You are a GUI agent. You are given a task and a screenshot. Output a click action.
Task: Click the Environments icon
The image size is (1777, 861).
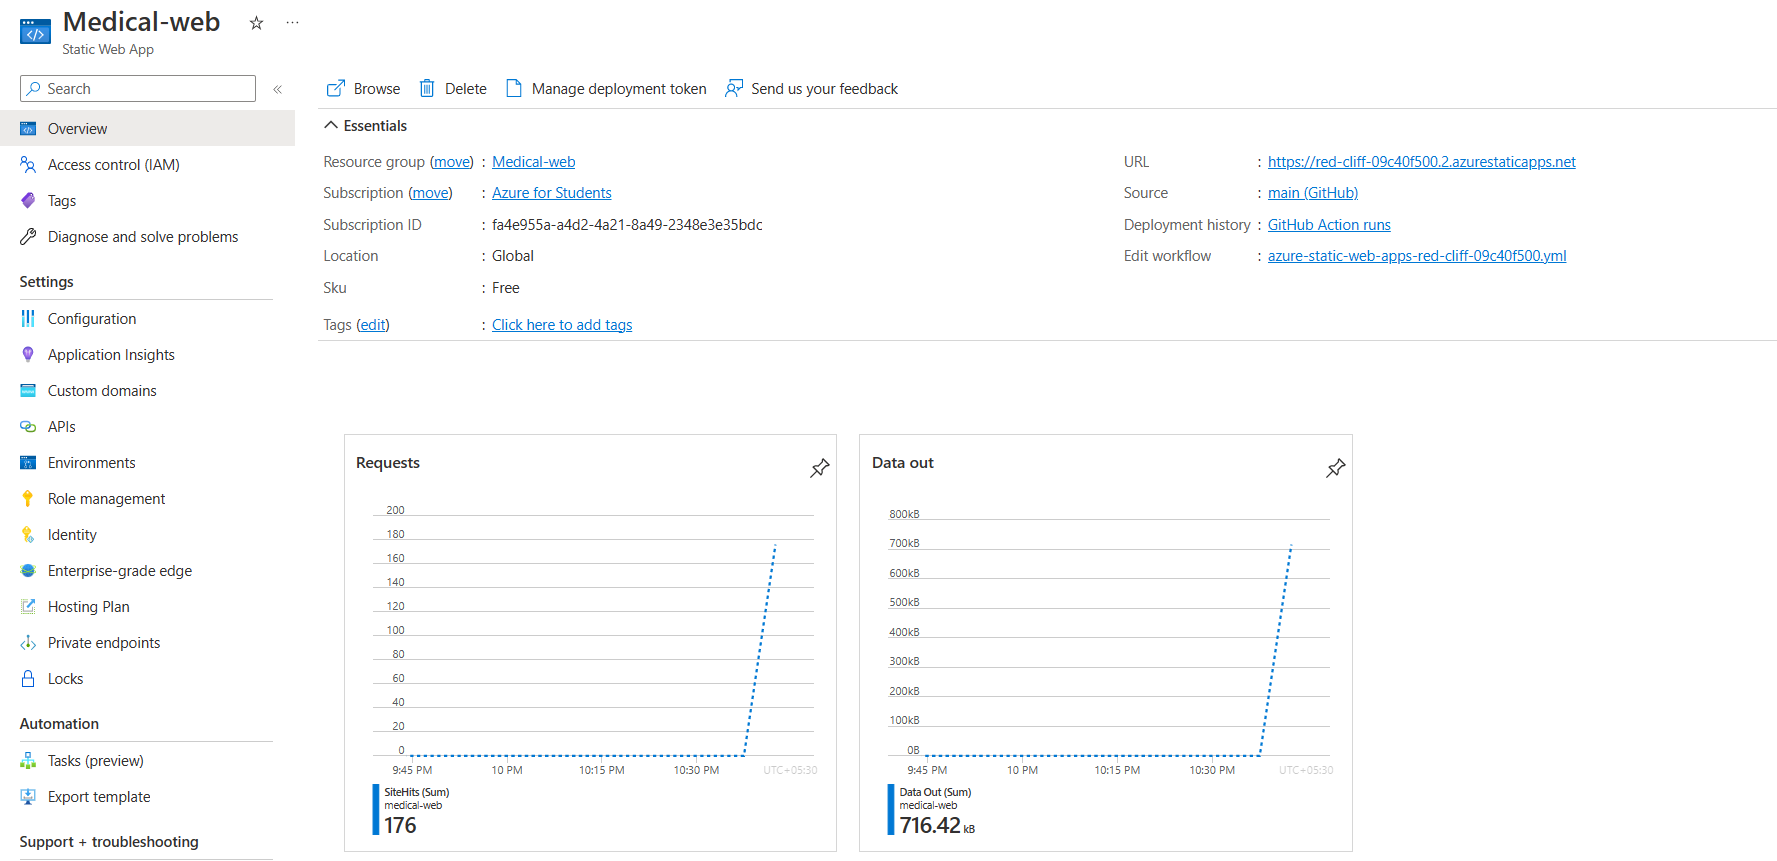28,463
